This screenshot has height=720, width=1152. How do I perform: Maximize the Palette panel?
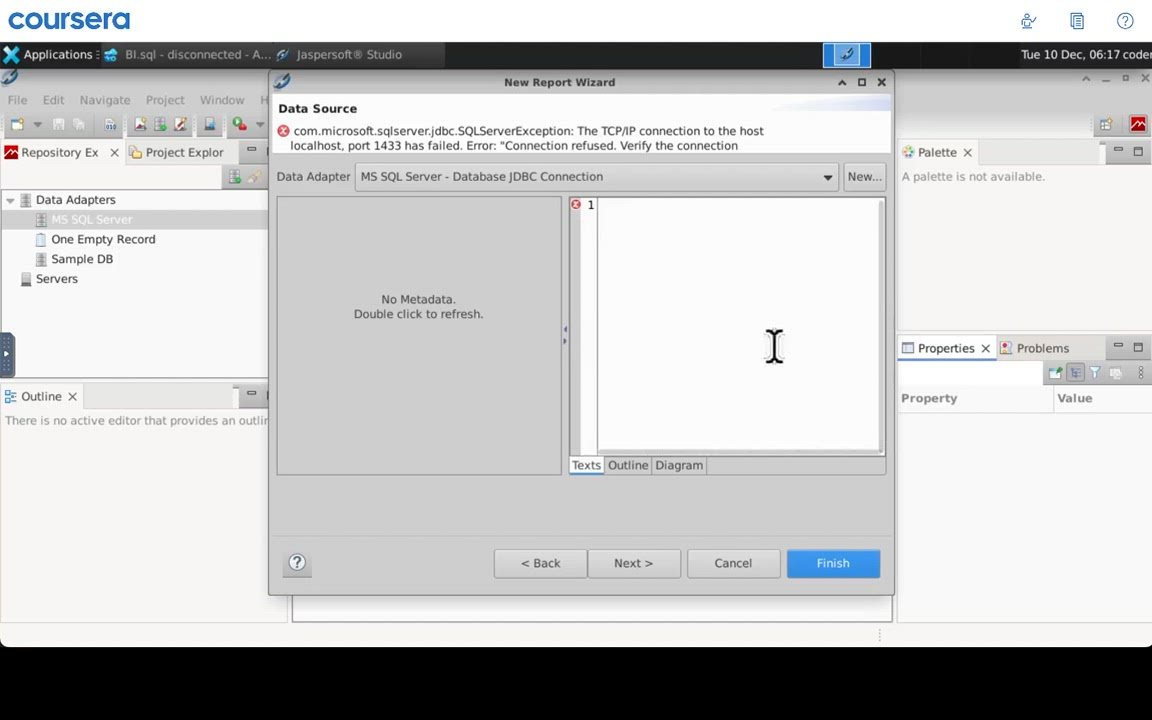1138,151
